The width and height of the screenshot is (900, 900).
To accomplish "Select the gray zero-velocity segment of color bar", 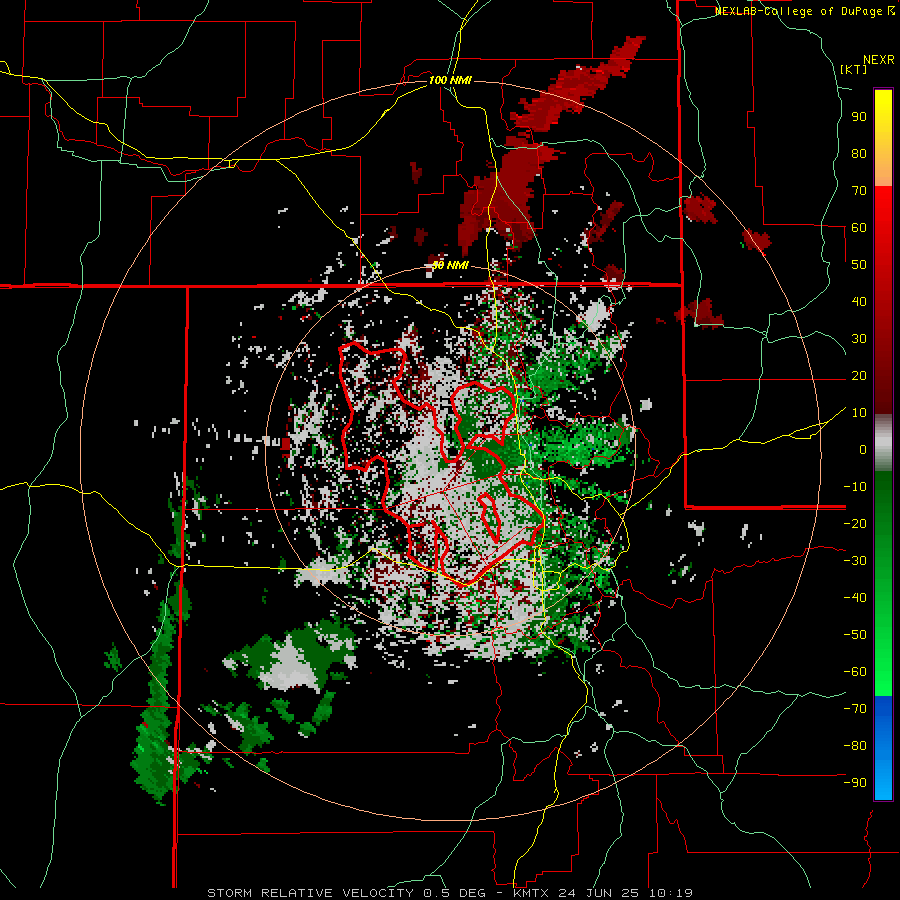I will tap(883, 442).
